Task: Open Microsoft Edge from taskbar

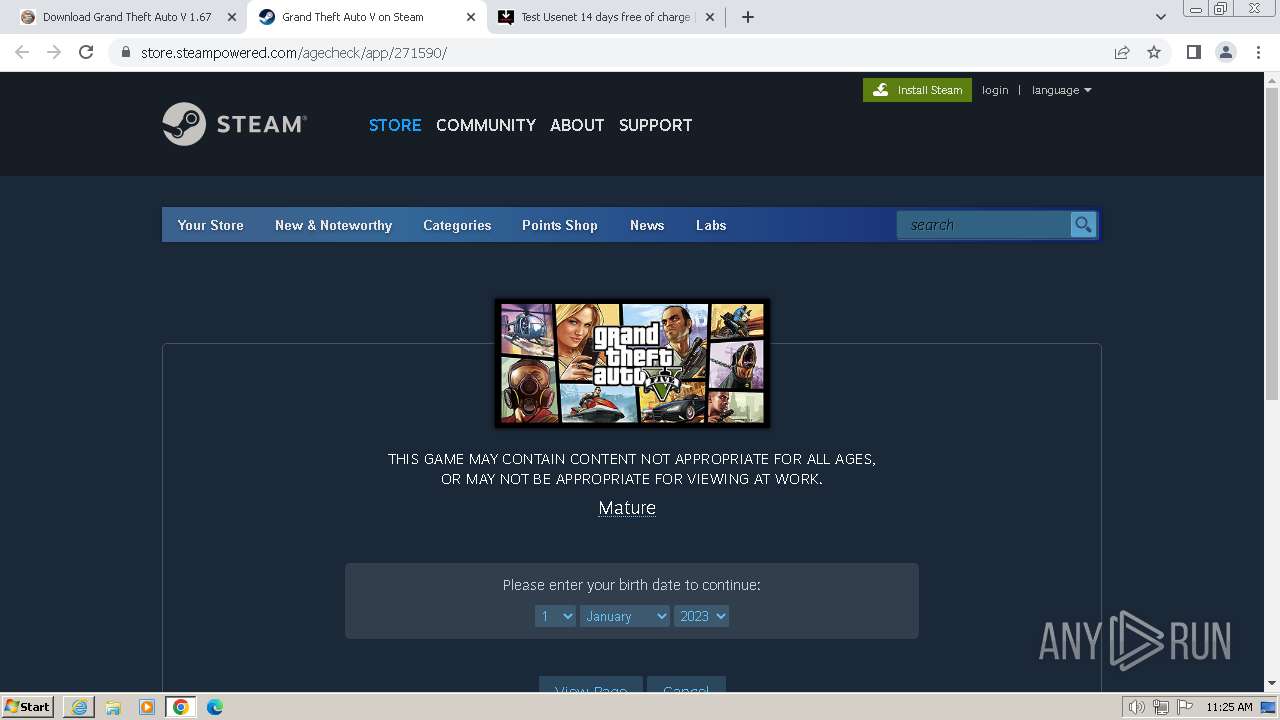Action: click(x=215, y=707)
